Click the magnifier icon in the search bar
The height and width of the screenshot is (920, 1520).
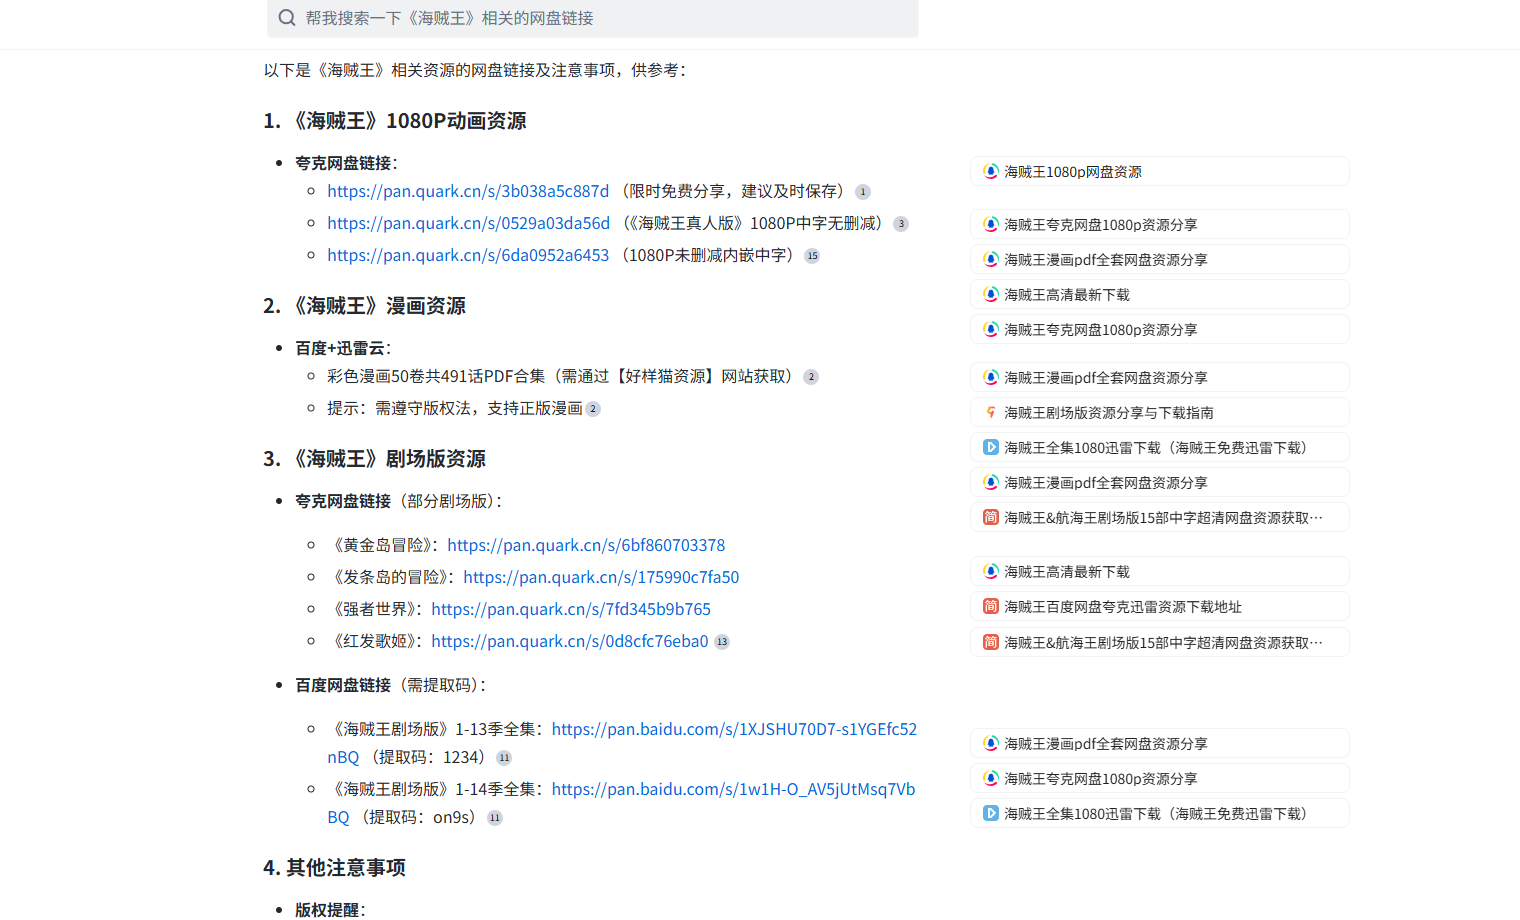tap(287, 18)
